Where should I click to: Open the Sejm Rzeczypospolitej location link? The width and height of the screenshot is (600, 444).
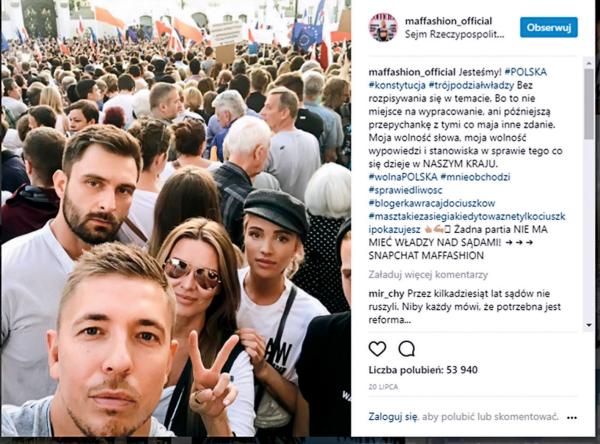[x=455, y=34]
